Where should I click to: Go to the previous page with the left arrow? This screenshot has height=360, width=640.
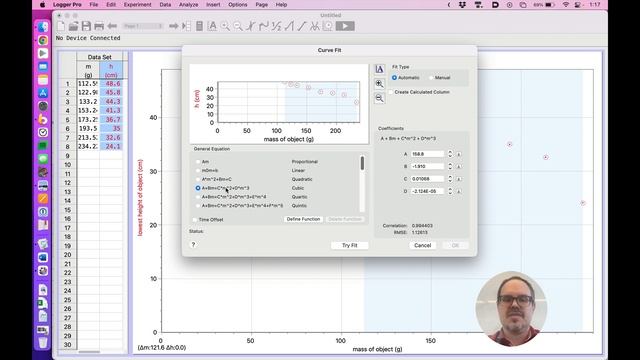pyautogui.click(x=112, y=26)
